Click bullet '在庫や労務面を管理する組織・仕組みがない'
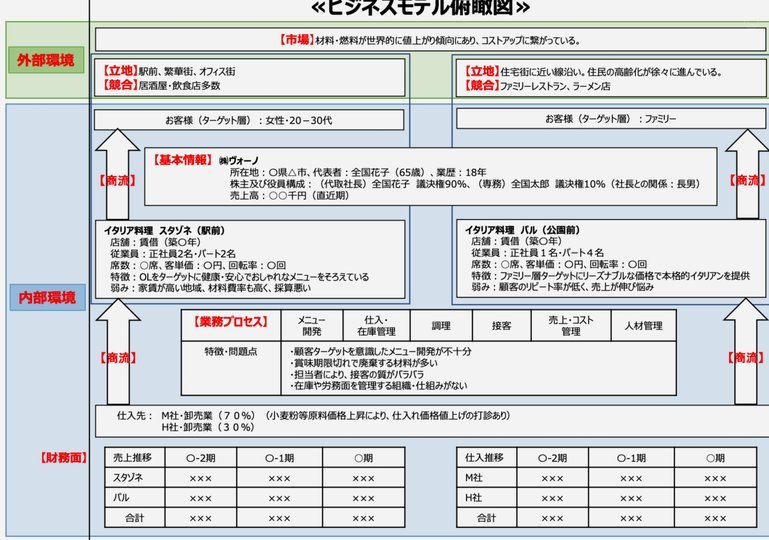Screen dimensions: 769x540 [x=378, y=386]
